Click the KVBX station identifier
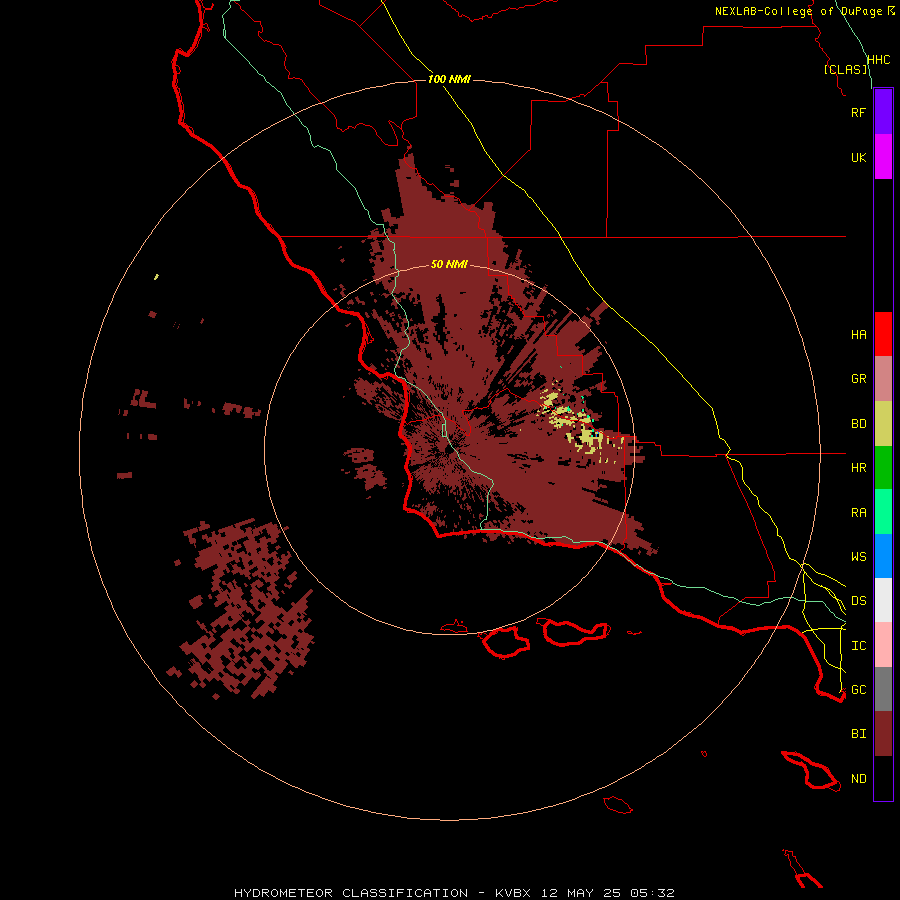Image resolution: width=900 pixels, height=900 pixels. pyautogui.click(x=513, y=893)
